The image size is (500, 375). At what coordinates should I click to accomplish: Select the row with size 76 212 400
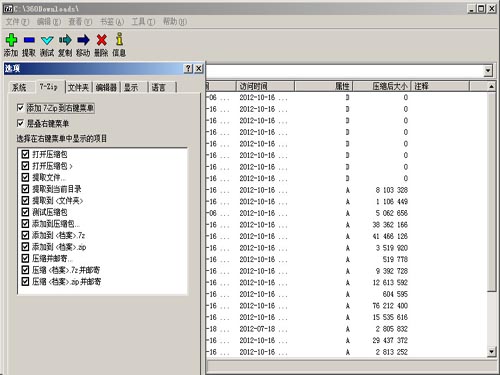[346, 306]
